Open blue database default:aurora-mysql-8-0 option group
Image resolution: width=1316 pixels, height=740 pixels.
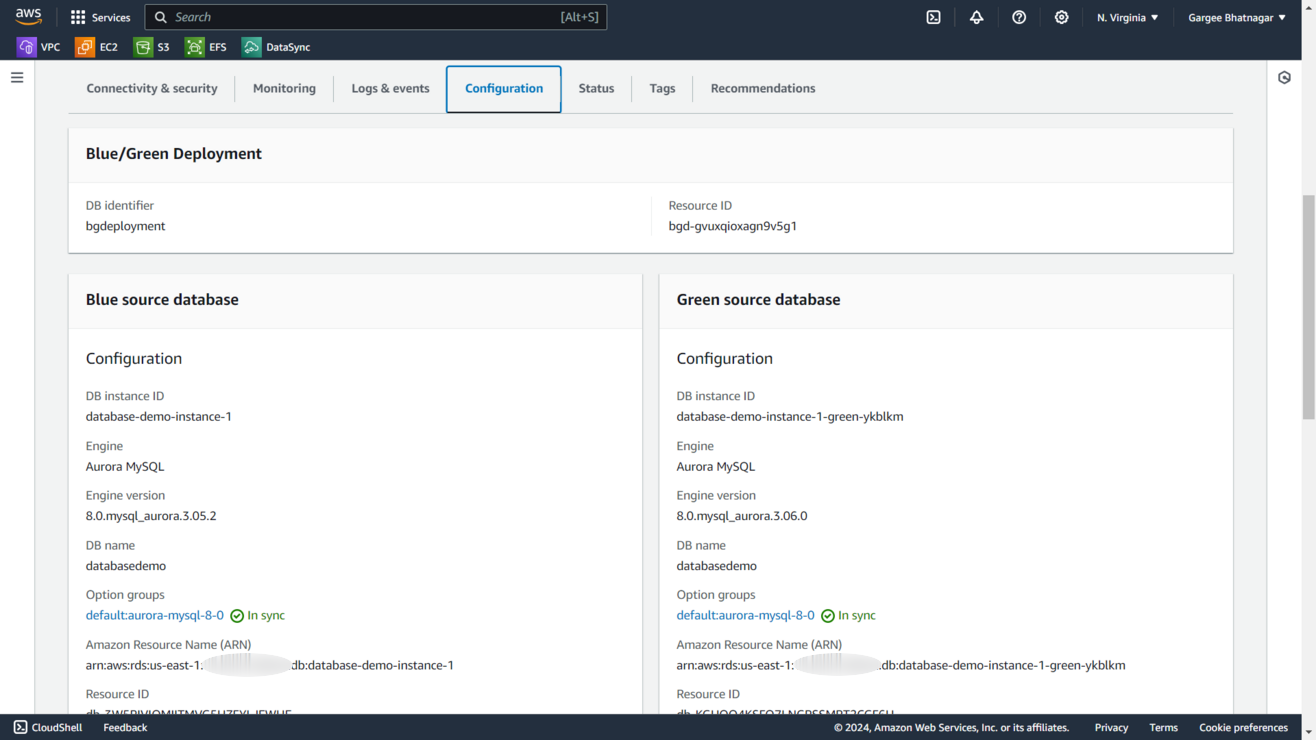click(155, 615)
